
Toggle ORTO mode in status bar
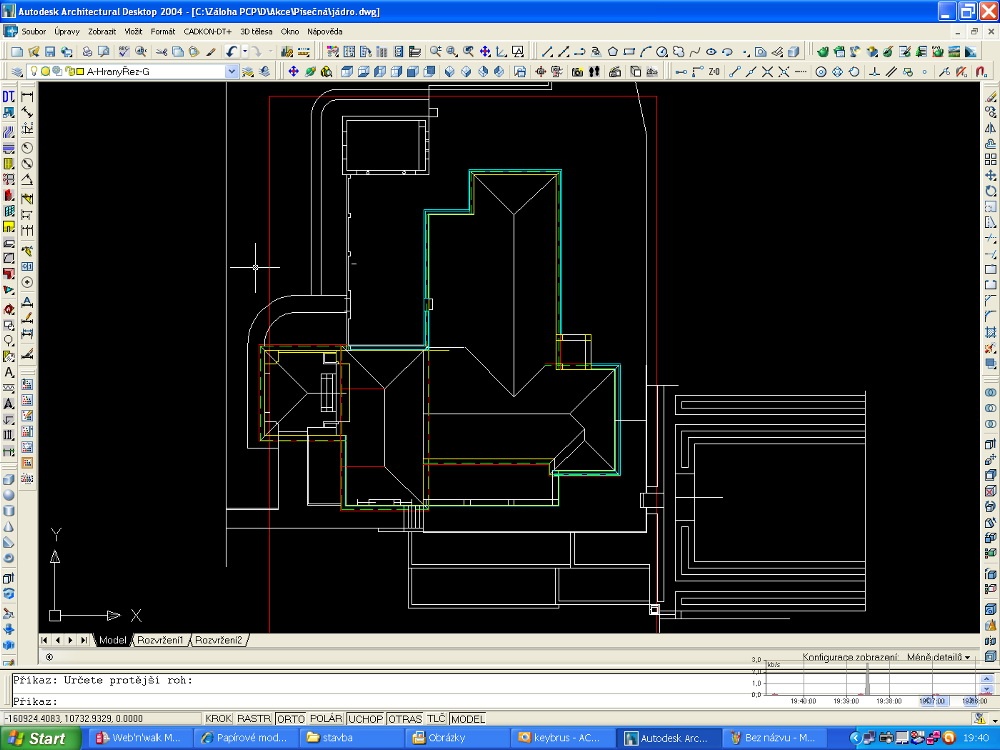[291, 719]
